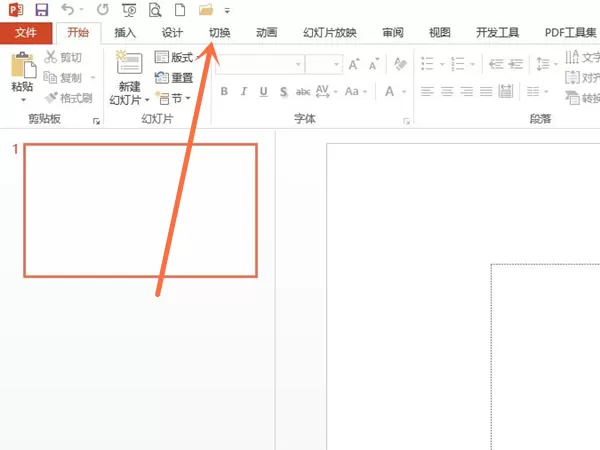The width and height of the screenshot is (600, 450).
Task: Create a new blank presentation icon
Action: tap(180, 10)
